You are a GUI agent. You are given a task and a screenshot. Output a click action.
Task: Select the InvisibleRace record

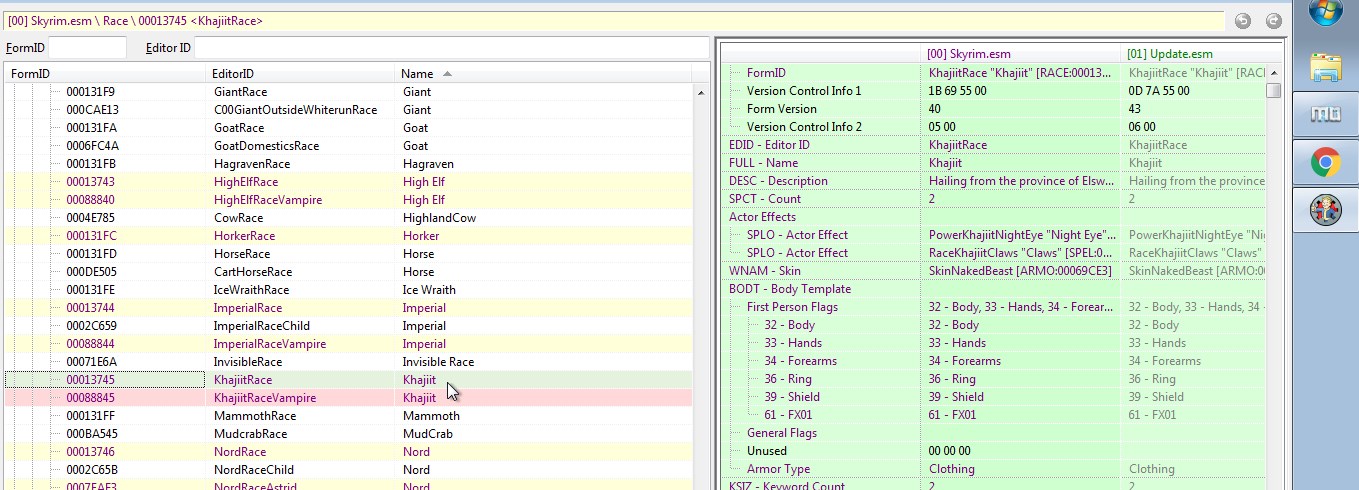coord(348,362)
